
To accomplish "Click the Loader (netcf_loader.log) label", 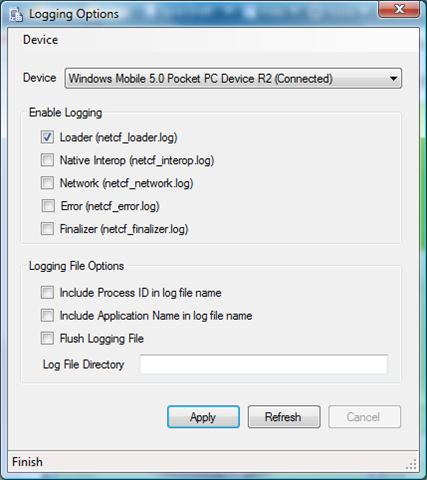I will [x=118, y=138].
